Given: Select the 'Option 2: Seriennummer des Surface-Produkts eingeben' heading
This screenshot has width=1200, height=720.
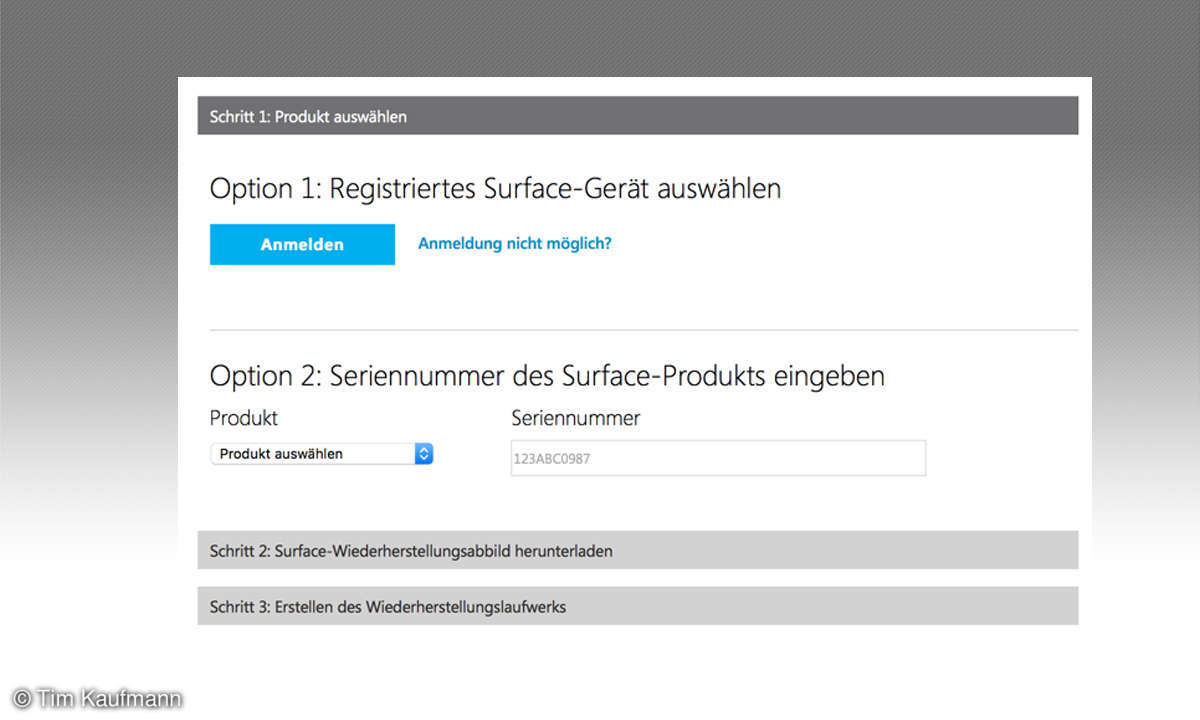Looking at the screenshot, I should (x=547, y=376).
